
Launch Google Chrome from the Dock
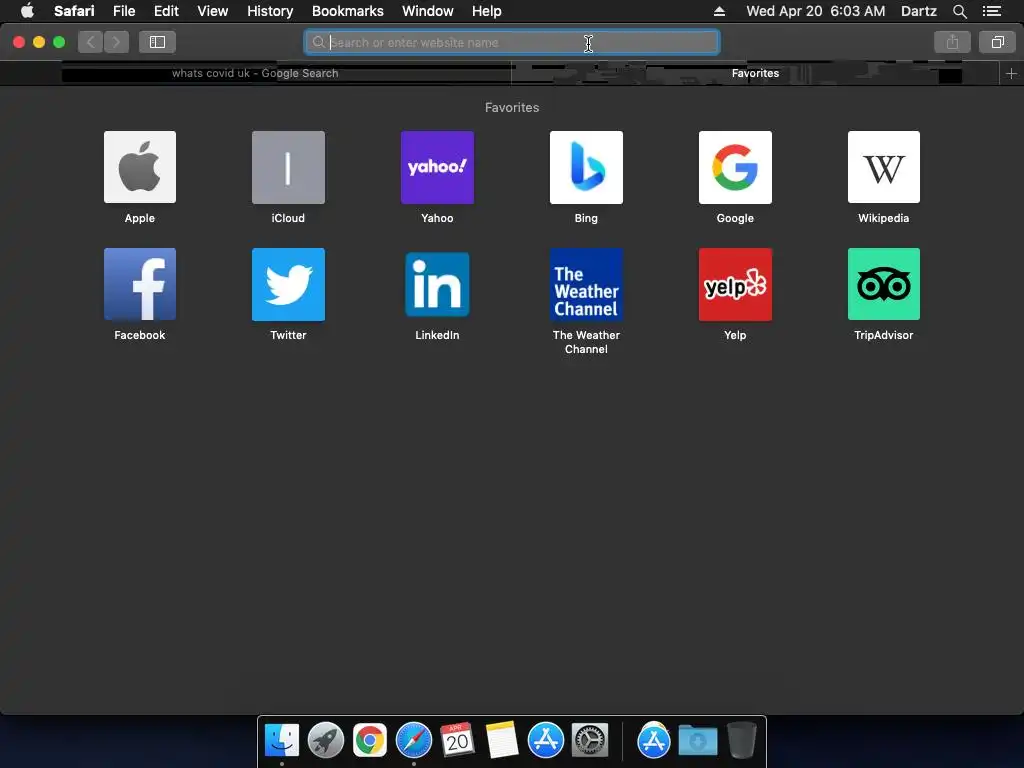click(370, 741)
